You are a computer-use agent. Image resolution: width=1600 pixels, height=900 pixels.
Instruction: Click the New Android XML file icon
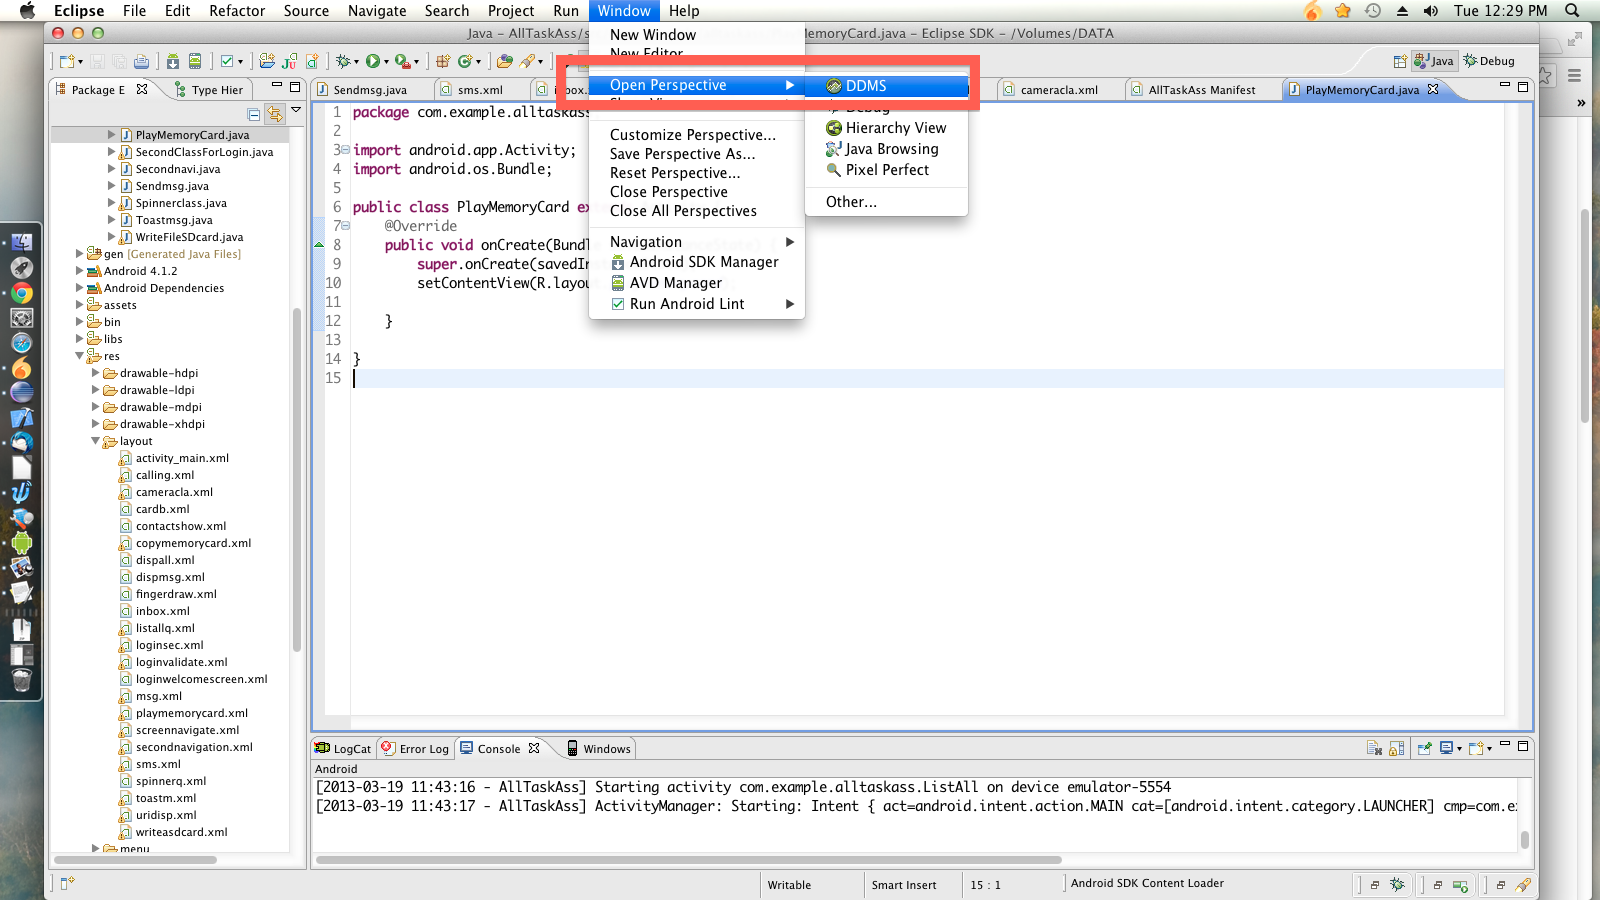tap(312, 61)
